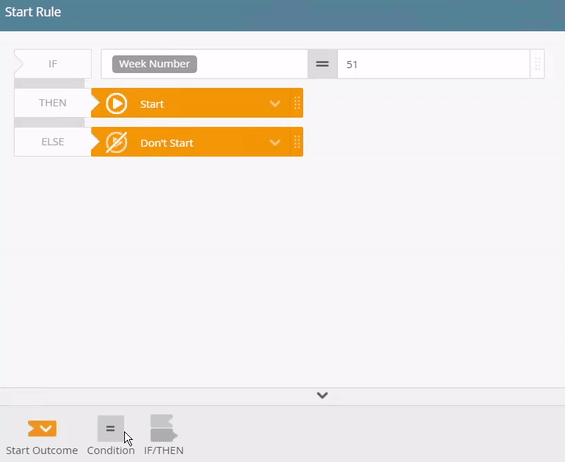Select the IF label block
The width and height of the screenshot is (565, 462).
click(53, 64)
